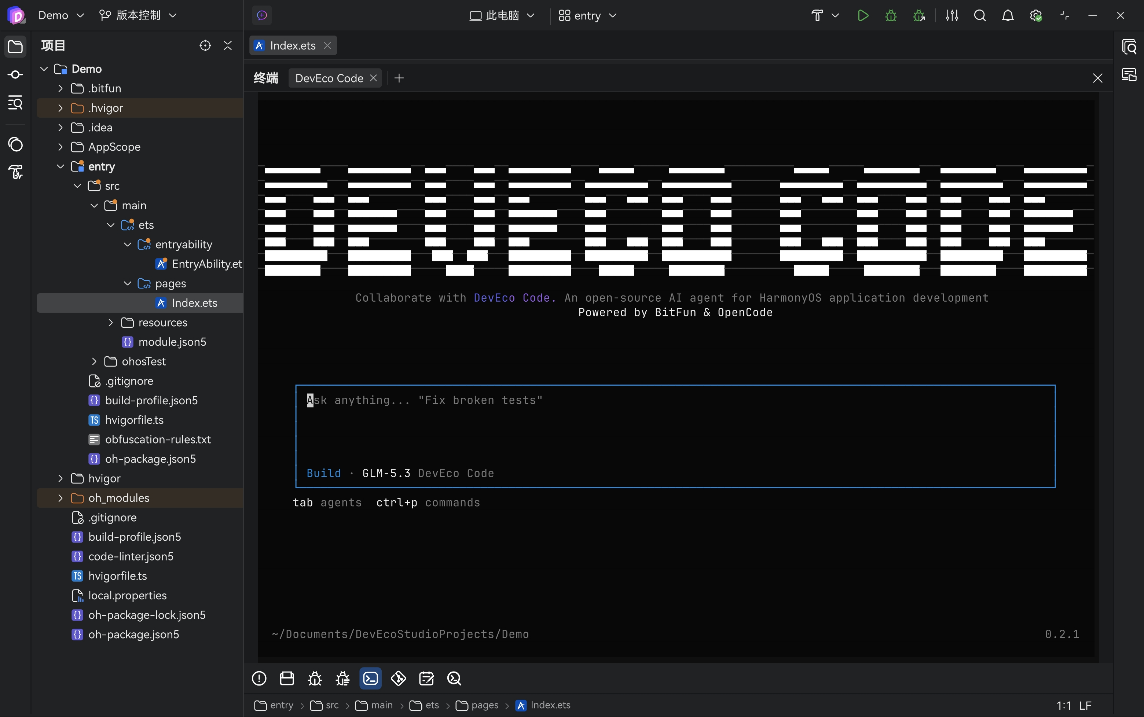Screen dimensions: 1144x717
Task: Open module.json5 in the project tree
Action: (172, 341)
